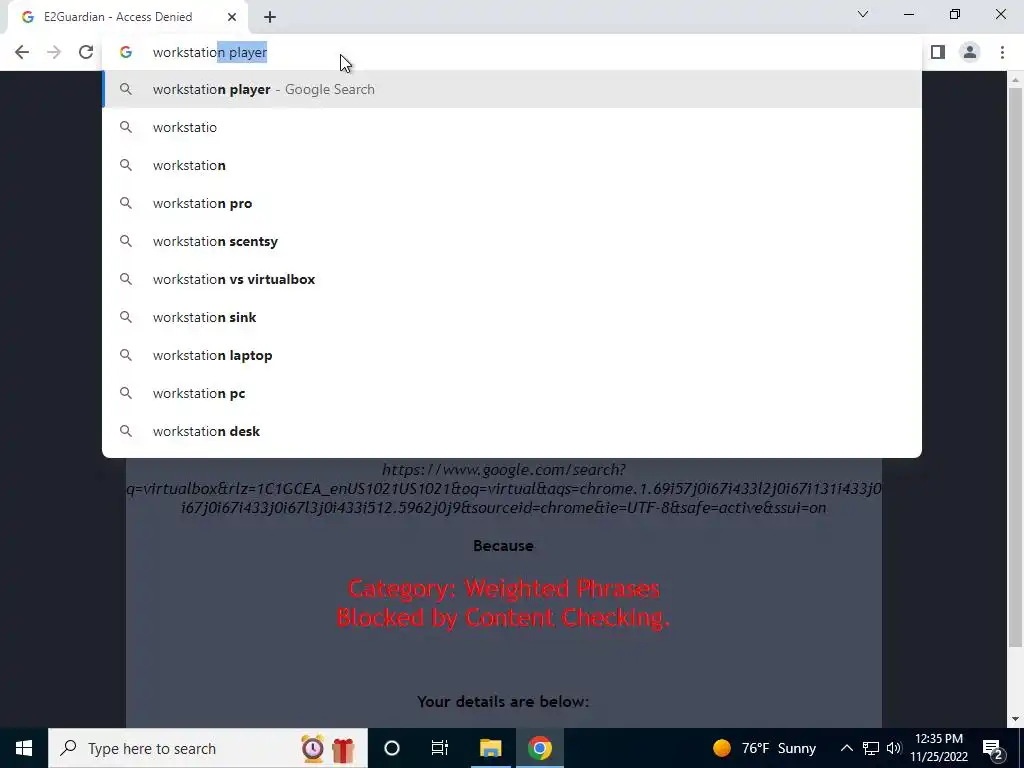Click 'Blocked by Content Checking.' text
Screen dimensions: 1024x768
point(504,617)
